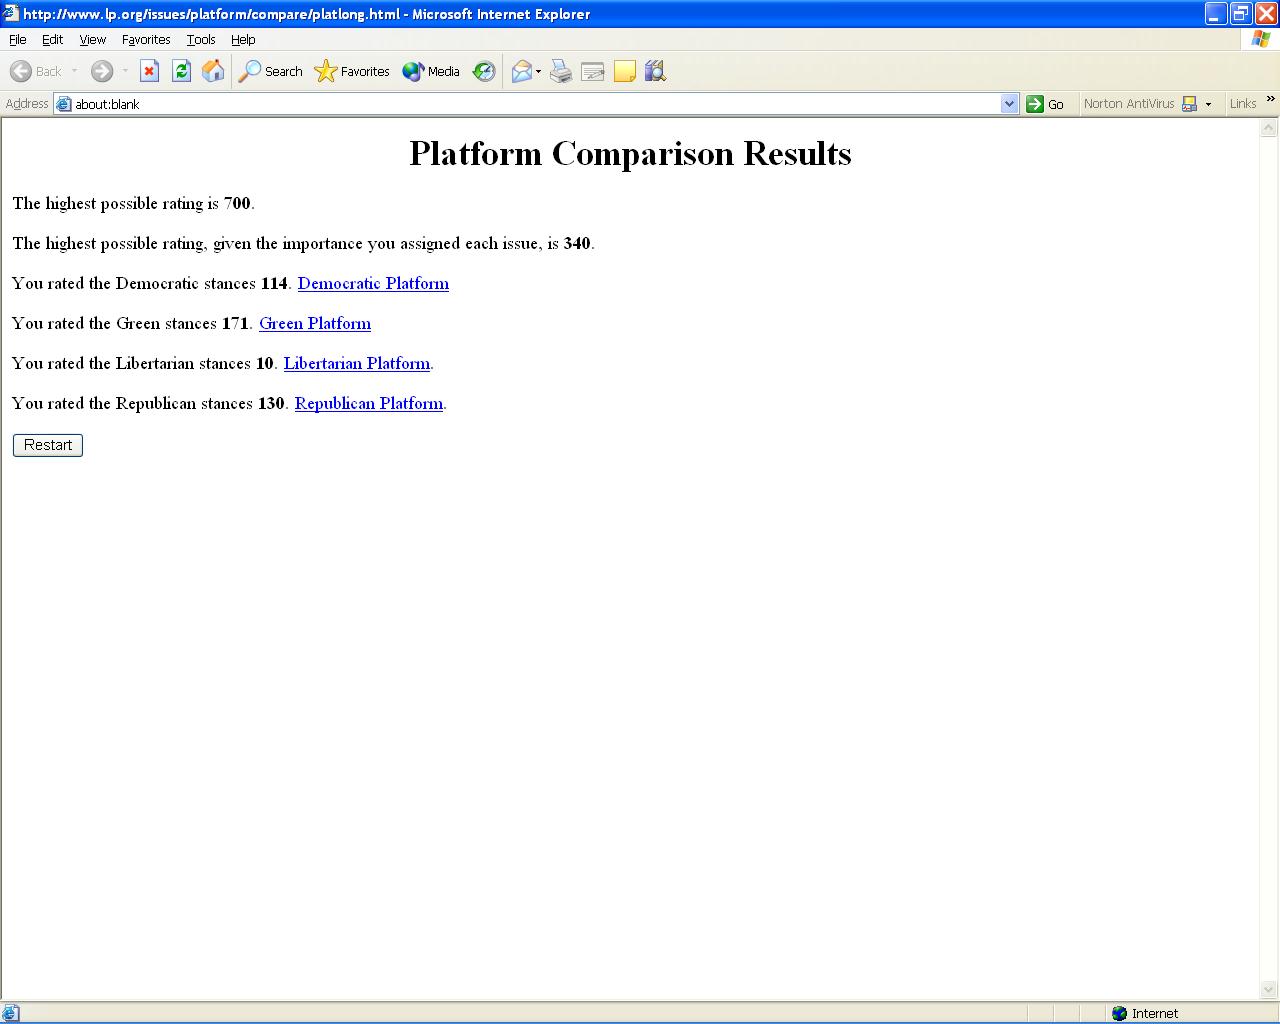Open the Search pane
The width and height of the screenshot is (1280, 1024).
270,71
